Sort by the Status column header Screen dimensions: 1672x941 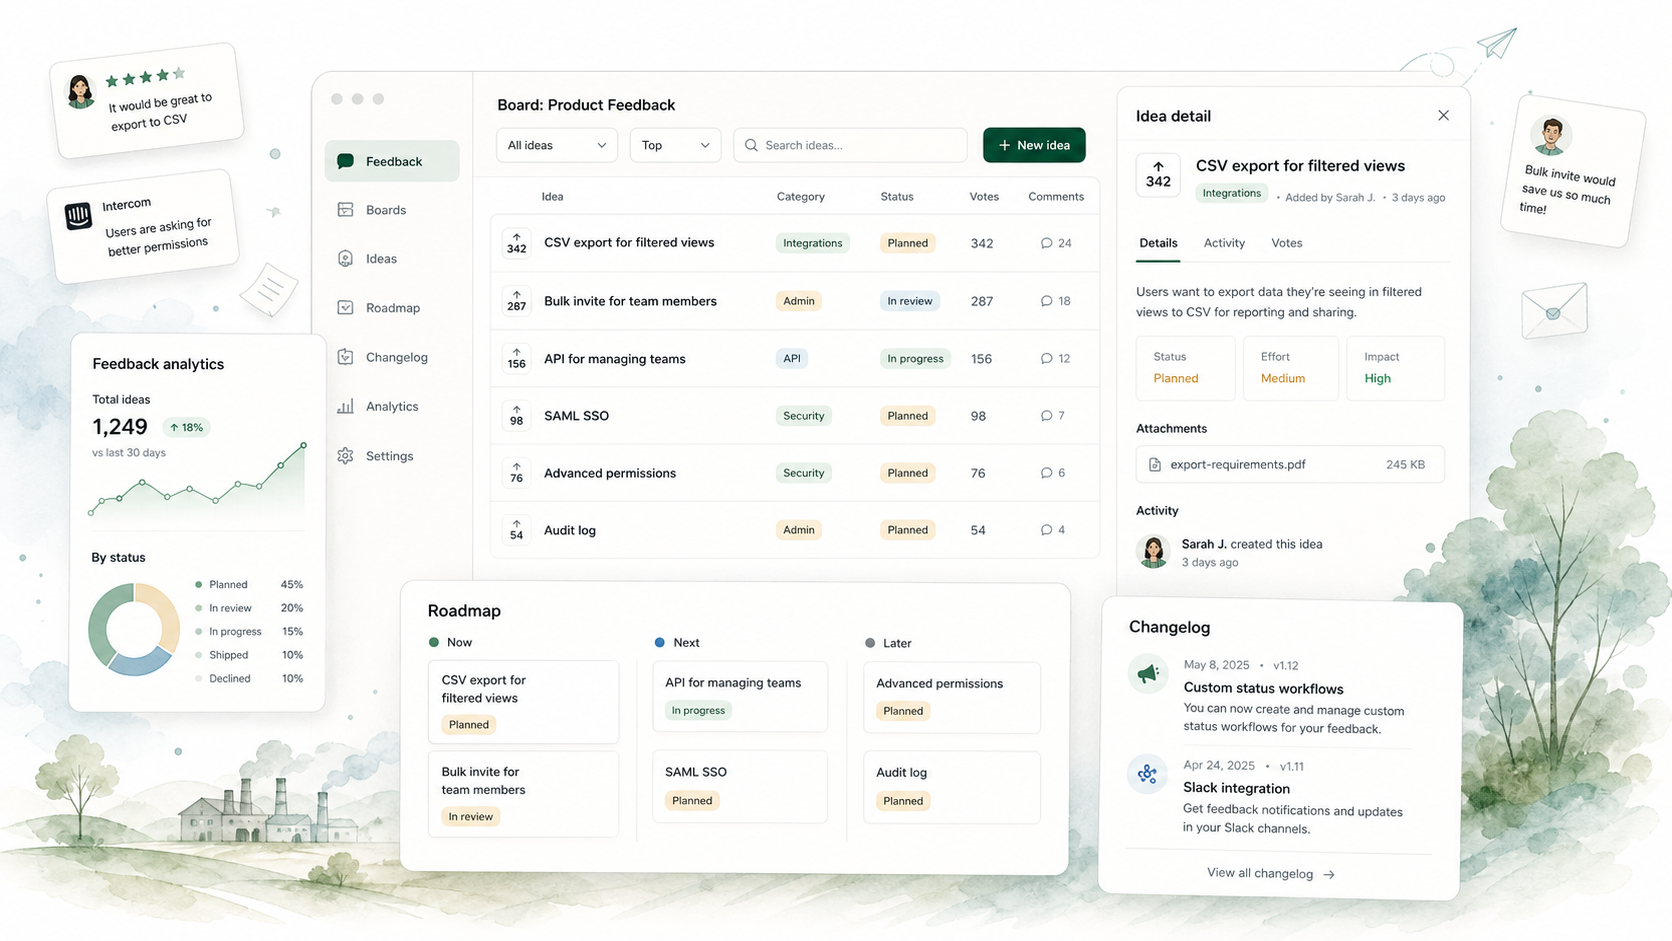point(897,197)
